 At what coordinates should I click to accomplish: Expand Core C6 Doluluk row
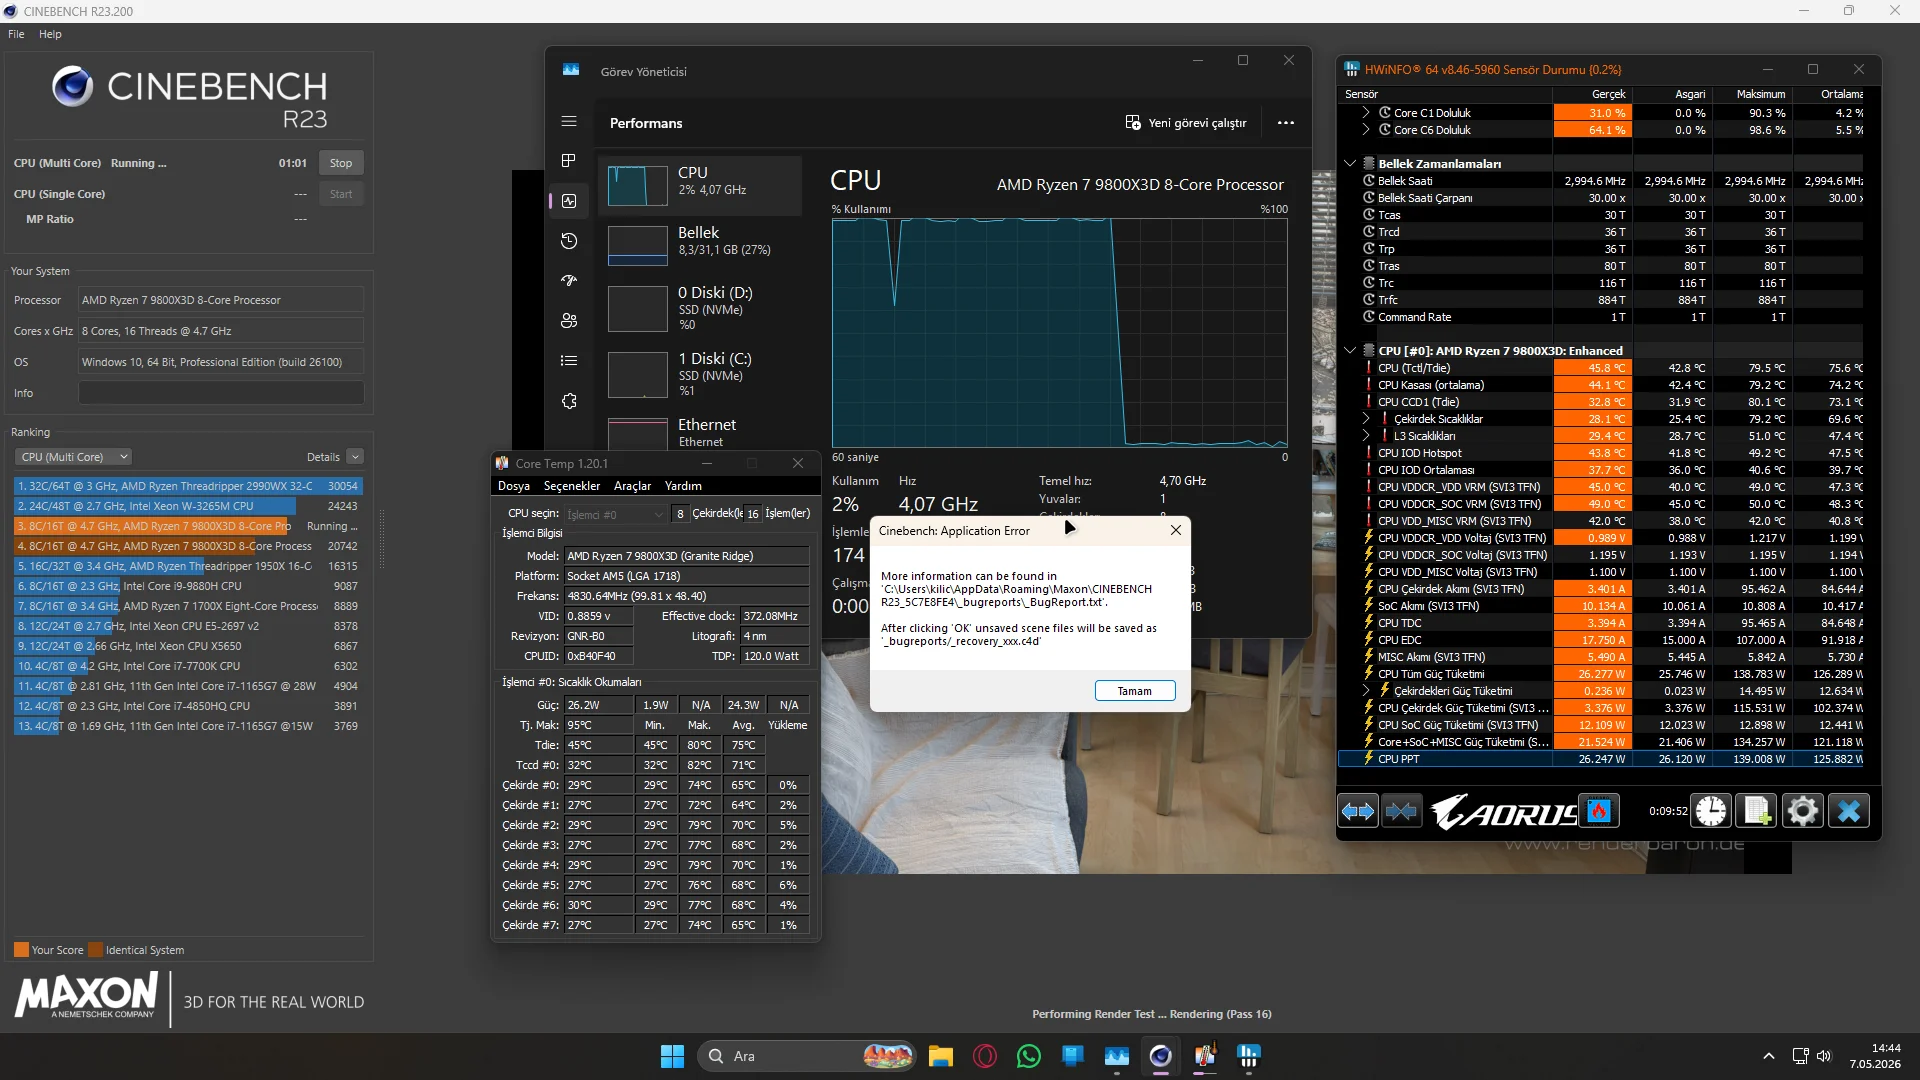[x=1366, y=130]
